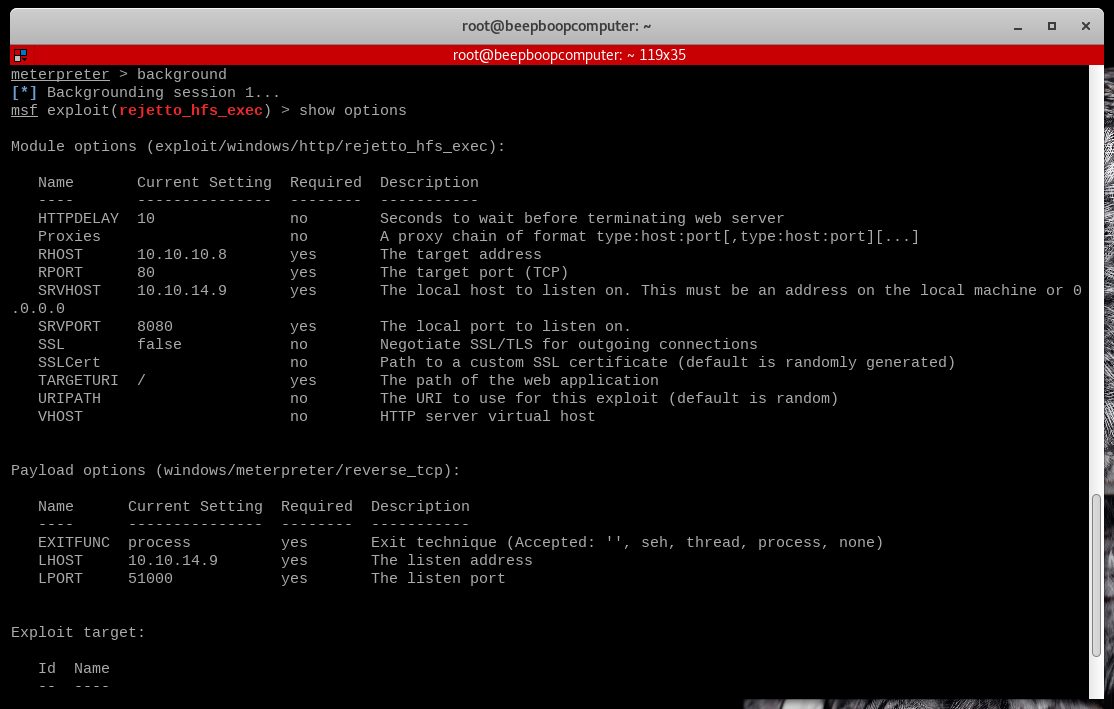
Task: Click the TARGETURI option name
Action: click(78, 380)
